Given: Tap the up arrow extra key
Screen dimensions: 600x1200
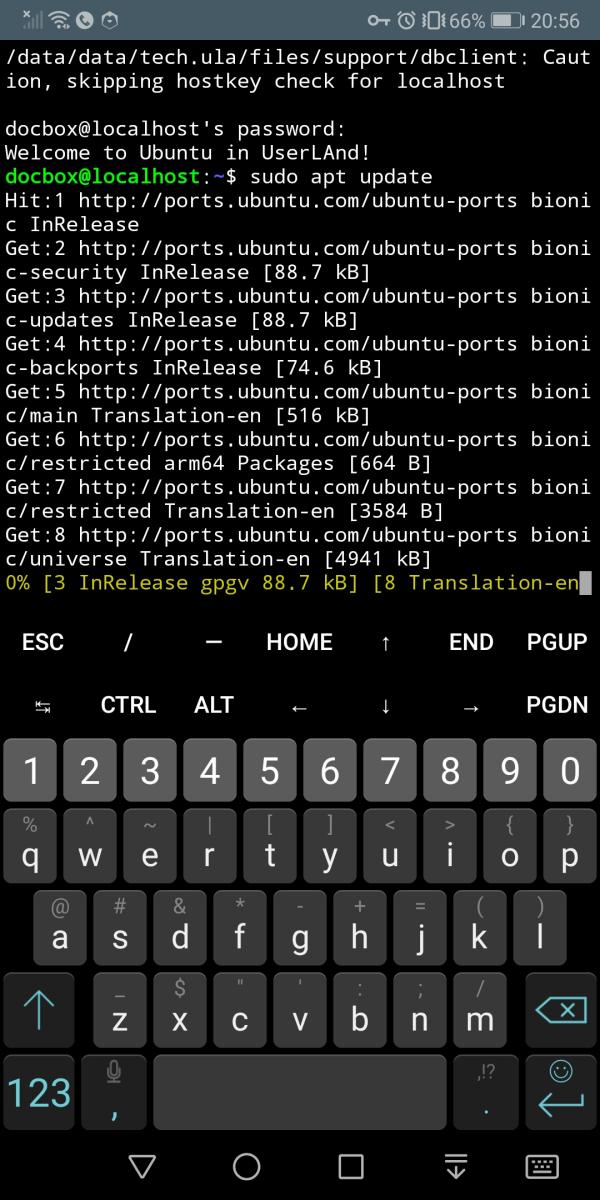Looking at the screenshot, I should [x=385, y=642].
